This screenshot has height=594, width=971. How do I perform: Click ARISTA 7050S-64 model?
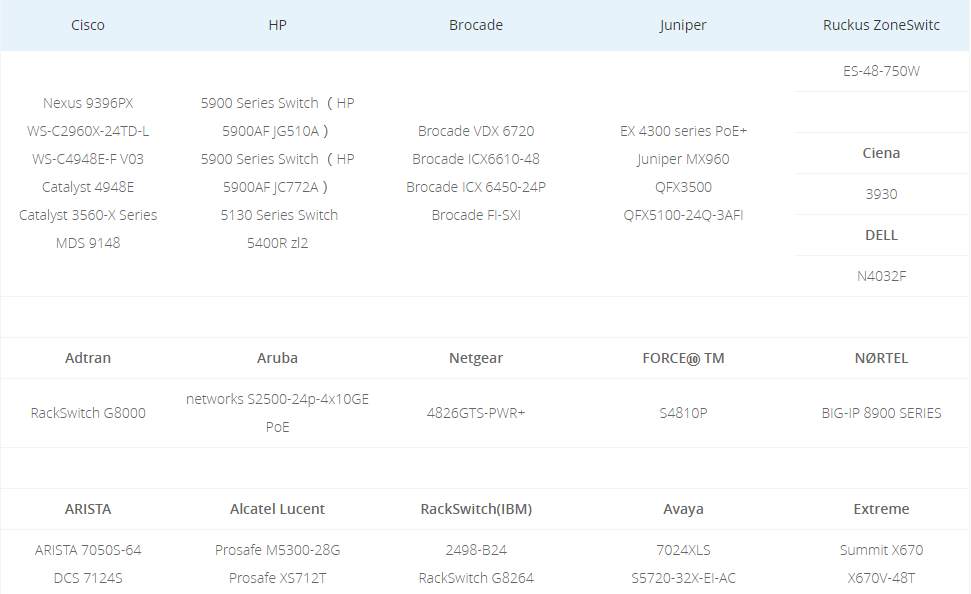(88, 550)
